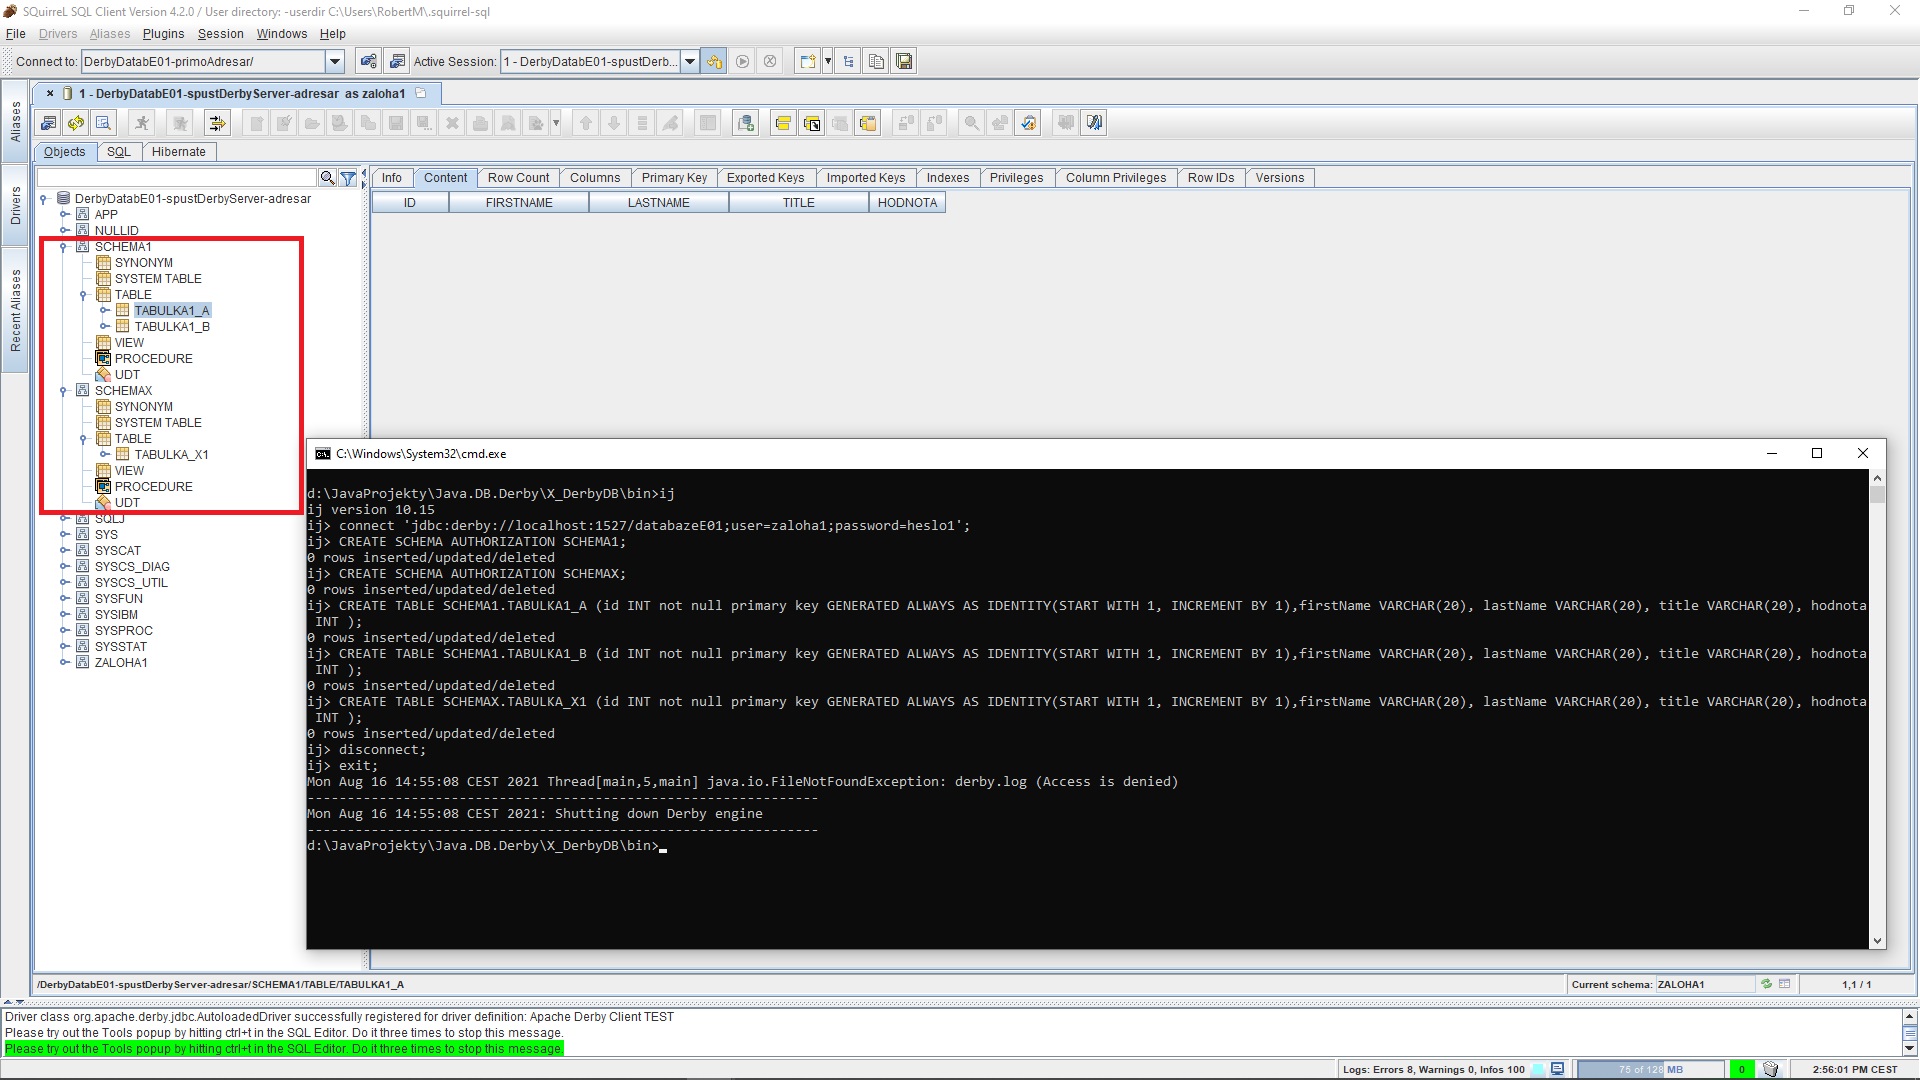Viewport: 1920px width, 1080px height.
Task: Click the yellow window with black arrow icon
Action: click(812, 123)
